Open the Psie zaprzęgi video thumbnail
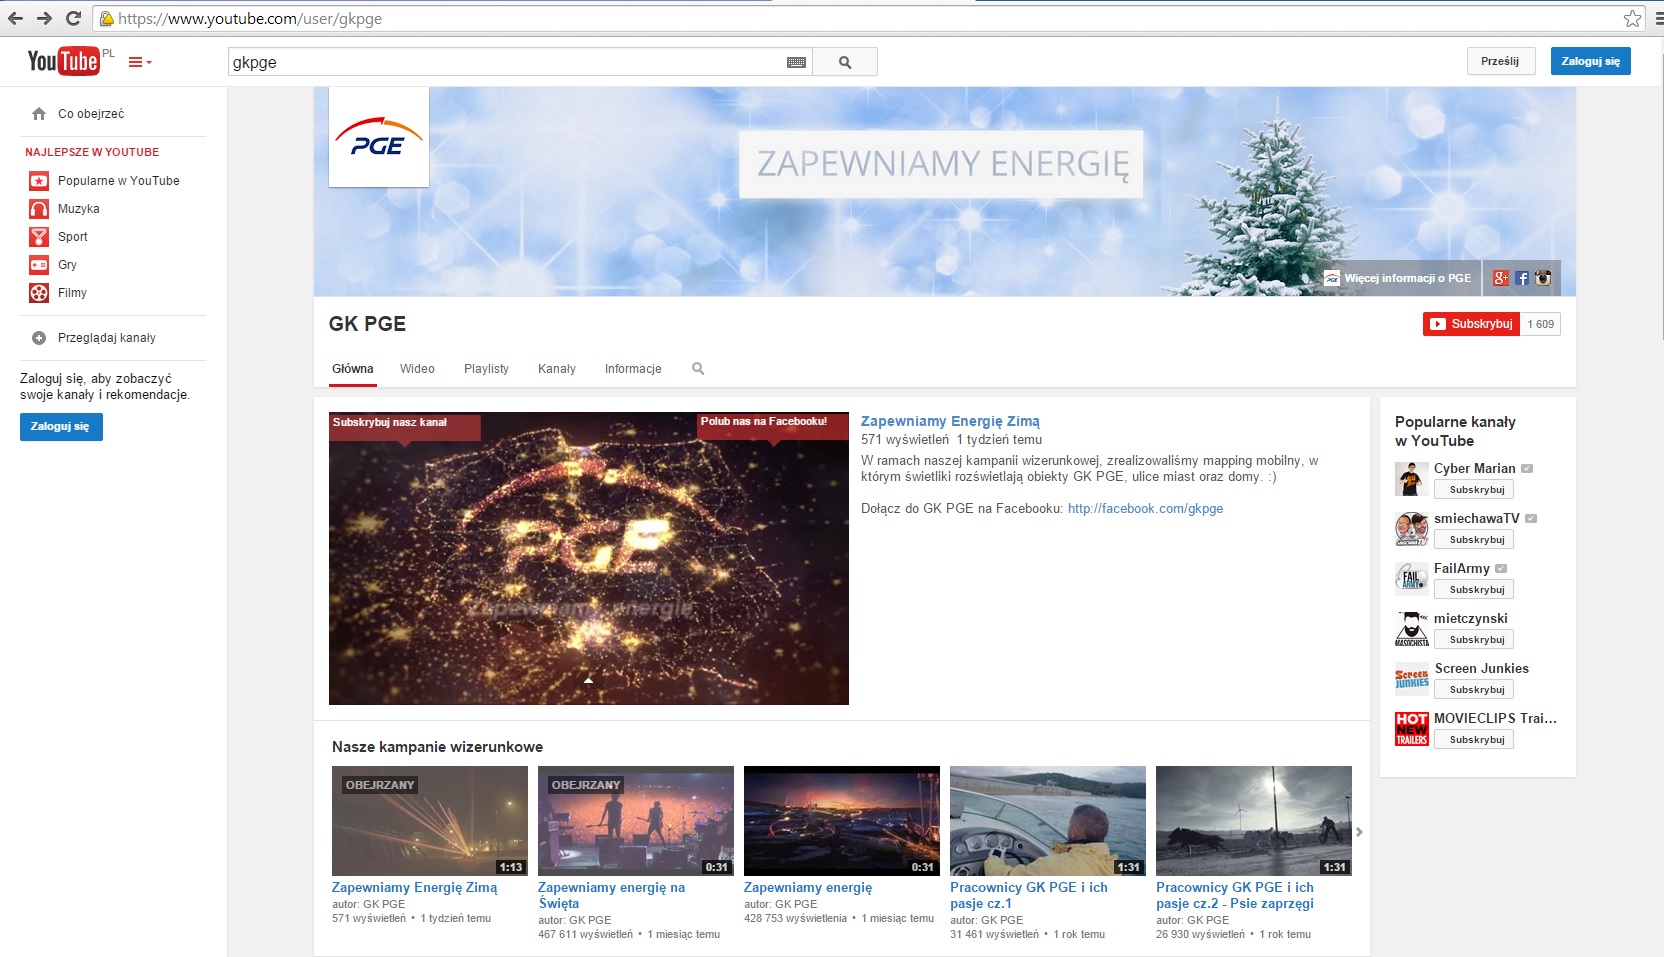Image resolution: width=1664 pixels, height=957 pixels. coord(1254,821)
